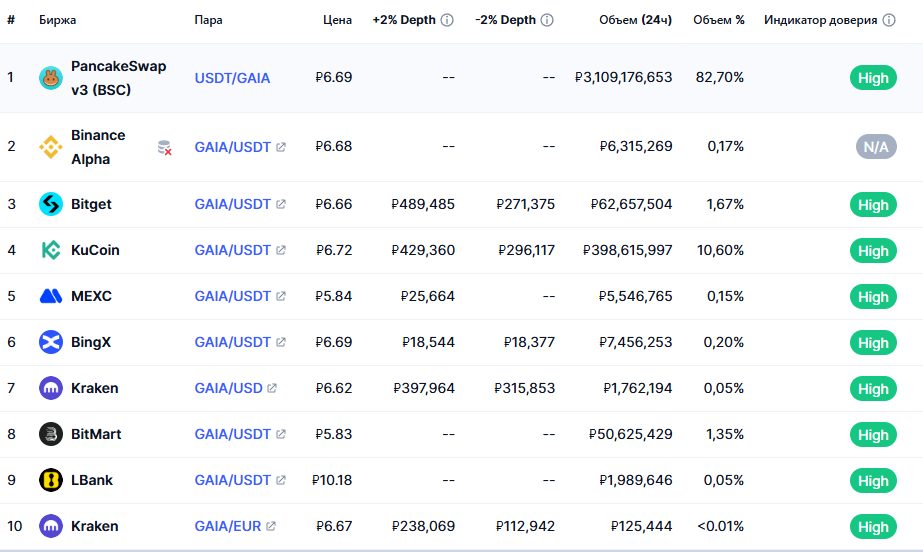
Task: Open the USDT/GAIA pair on PancakeSwap
Action: pyautogui.click(x=232, y=78)
